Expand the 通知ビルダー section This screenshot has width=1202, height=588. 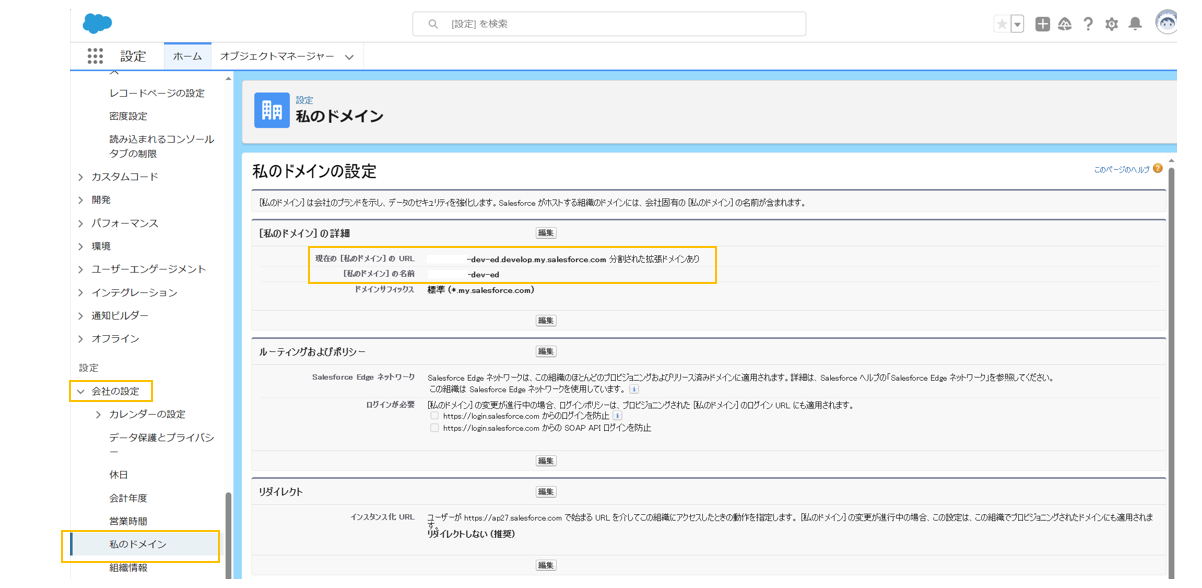tap(81, 316)
